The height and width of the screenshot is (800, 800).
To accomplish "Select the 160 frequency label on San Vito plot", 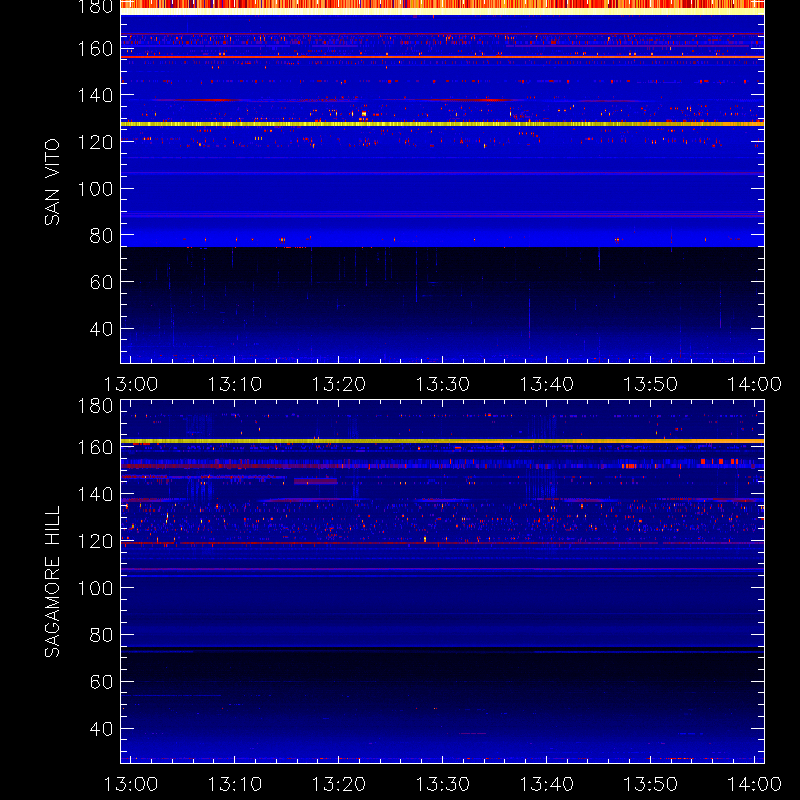I will [95, 49].
